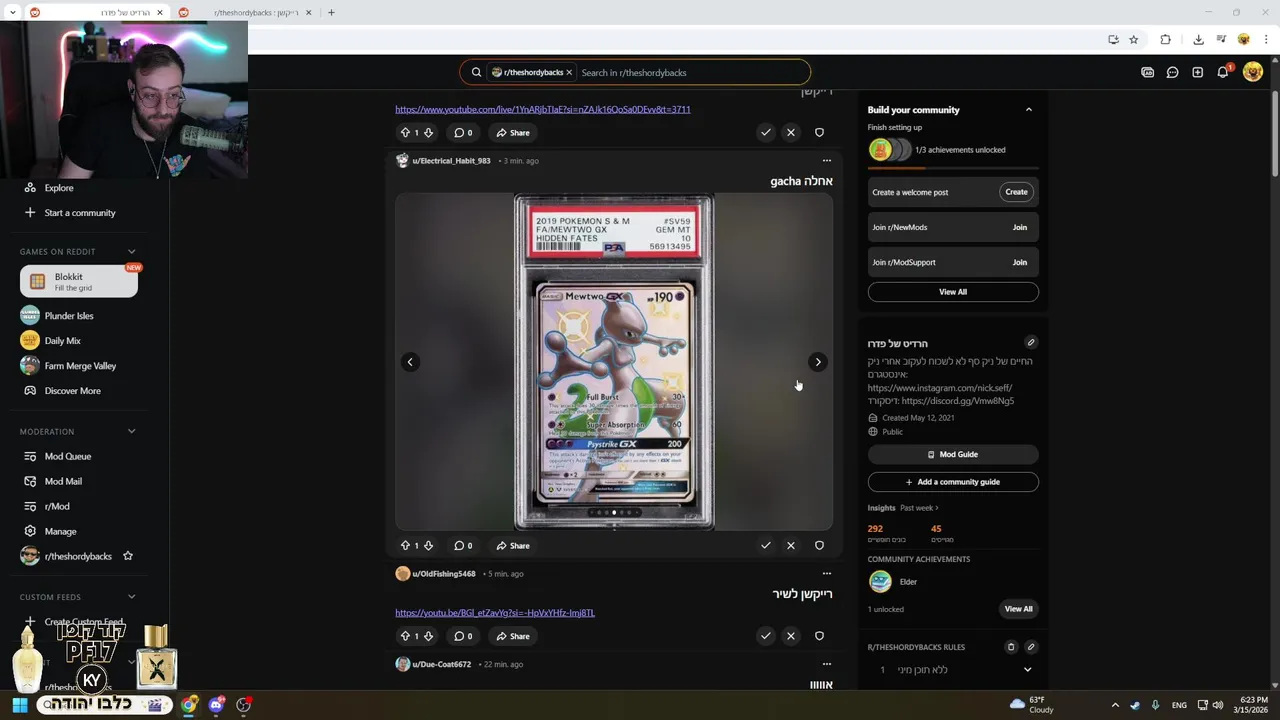Open the notifications bell
This screenshot has width=1280, height=720.
pos(1223,72)
